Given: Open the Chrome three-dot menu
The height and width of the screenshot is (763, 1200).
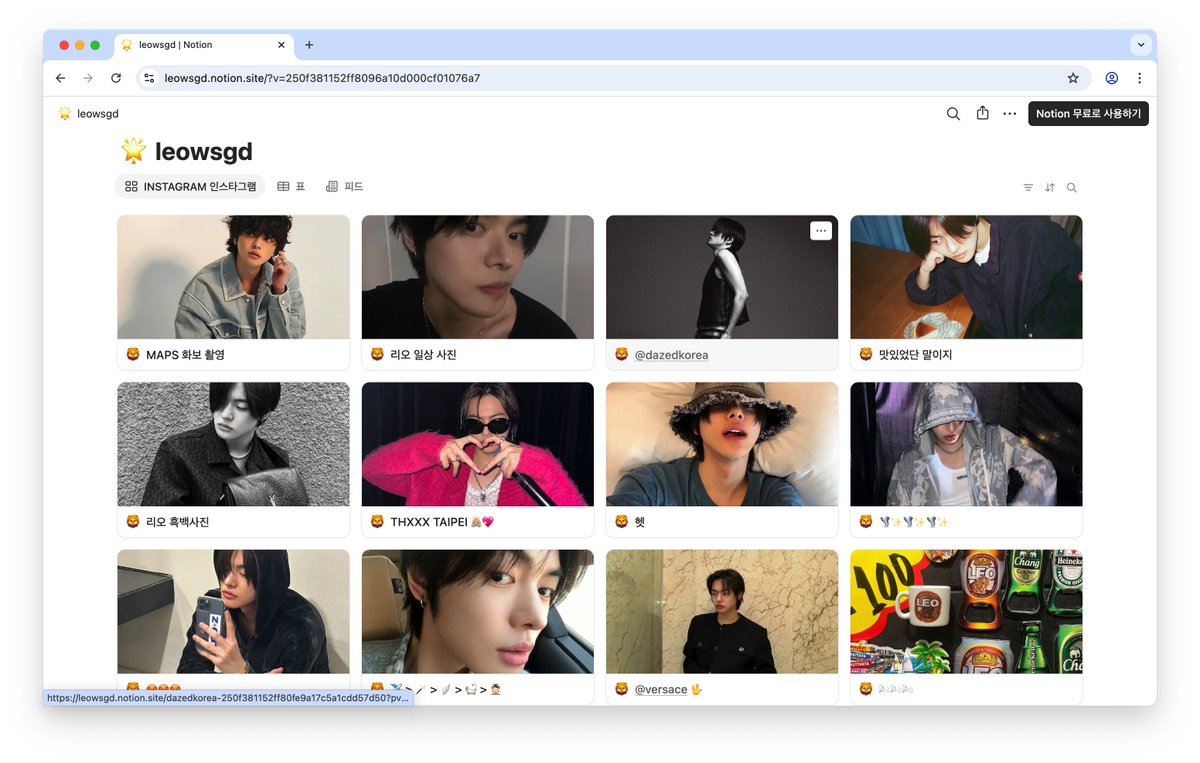Looking at the screenshot, I should 1139,78.
